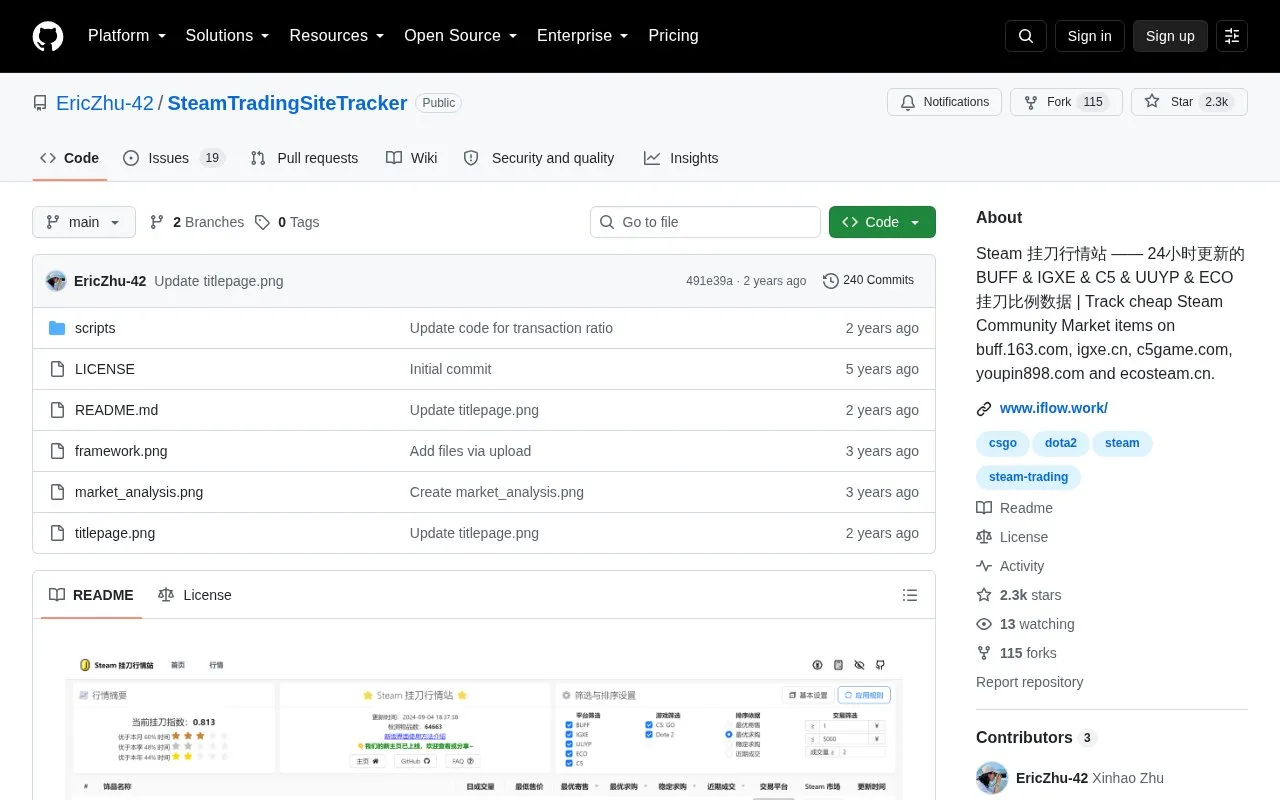This screenshot has height=800, width=1280.
Task: Switch to the Pull requests tab
Action: tap(304, 158)
